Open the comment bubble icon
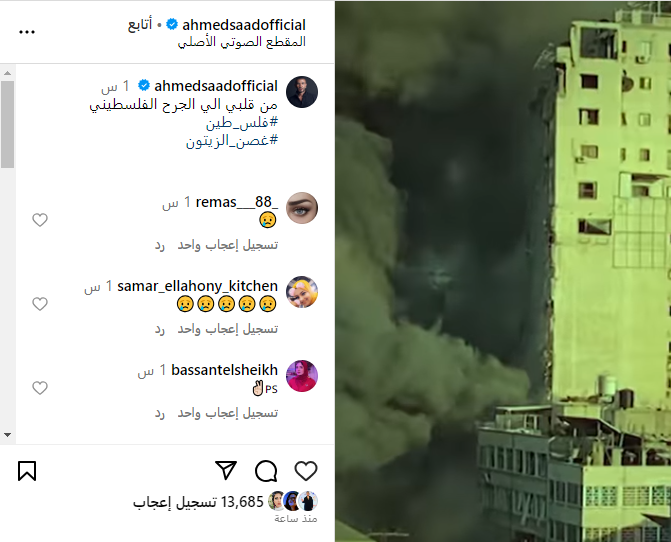 pos(266,471)
